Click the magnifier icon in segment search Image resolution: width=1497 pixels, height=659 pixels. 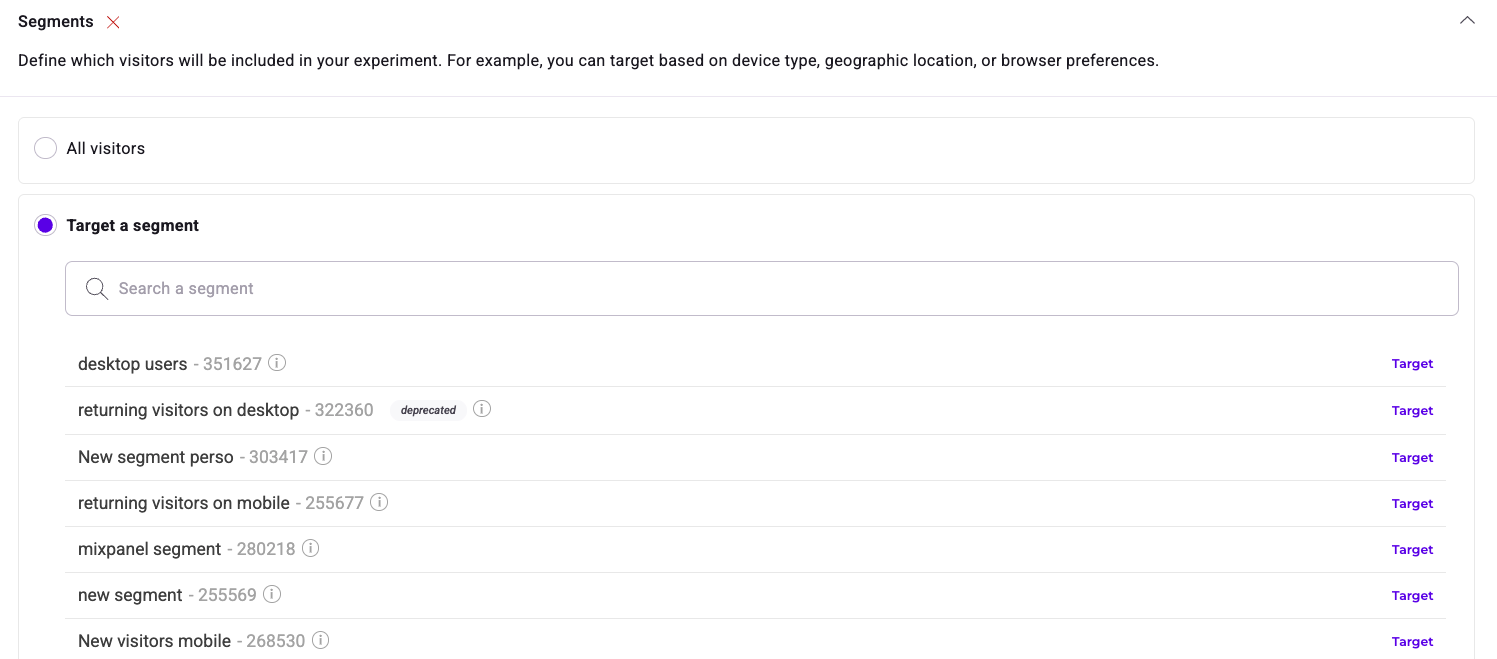[x=97, y=289]
